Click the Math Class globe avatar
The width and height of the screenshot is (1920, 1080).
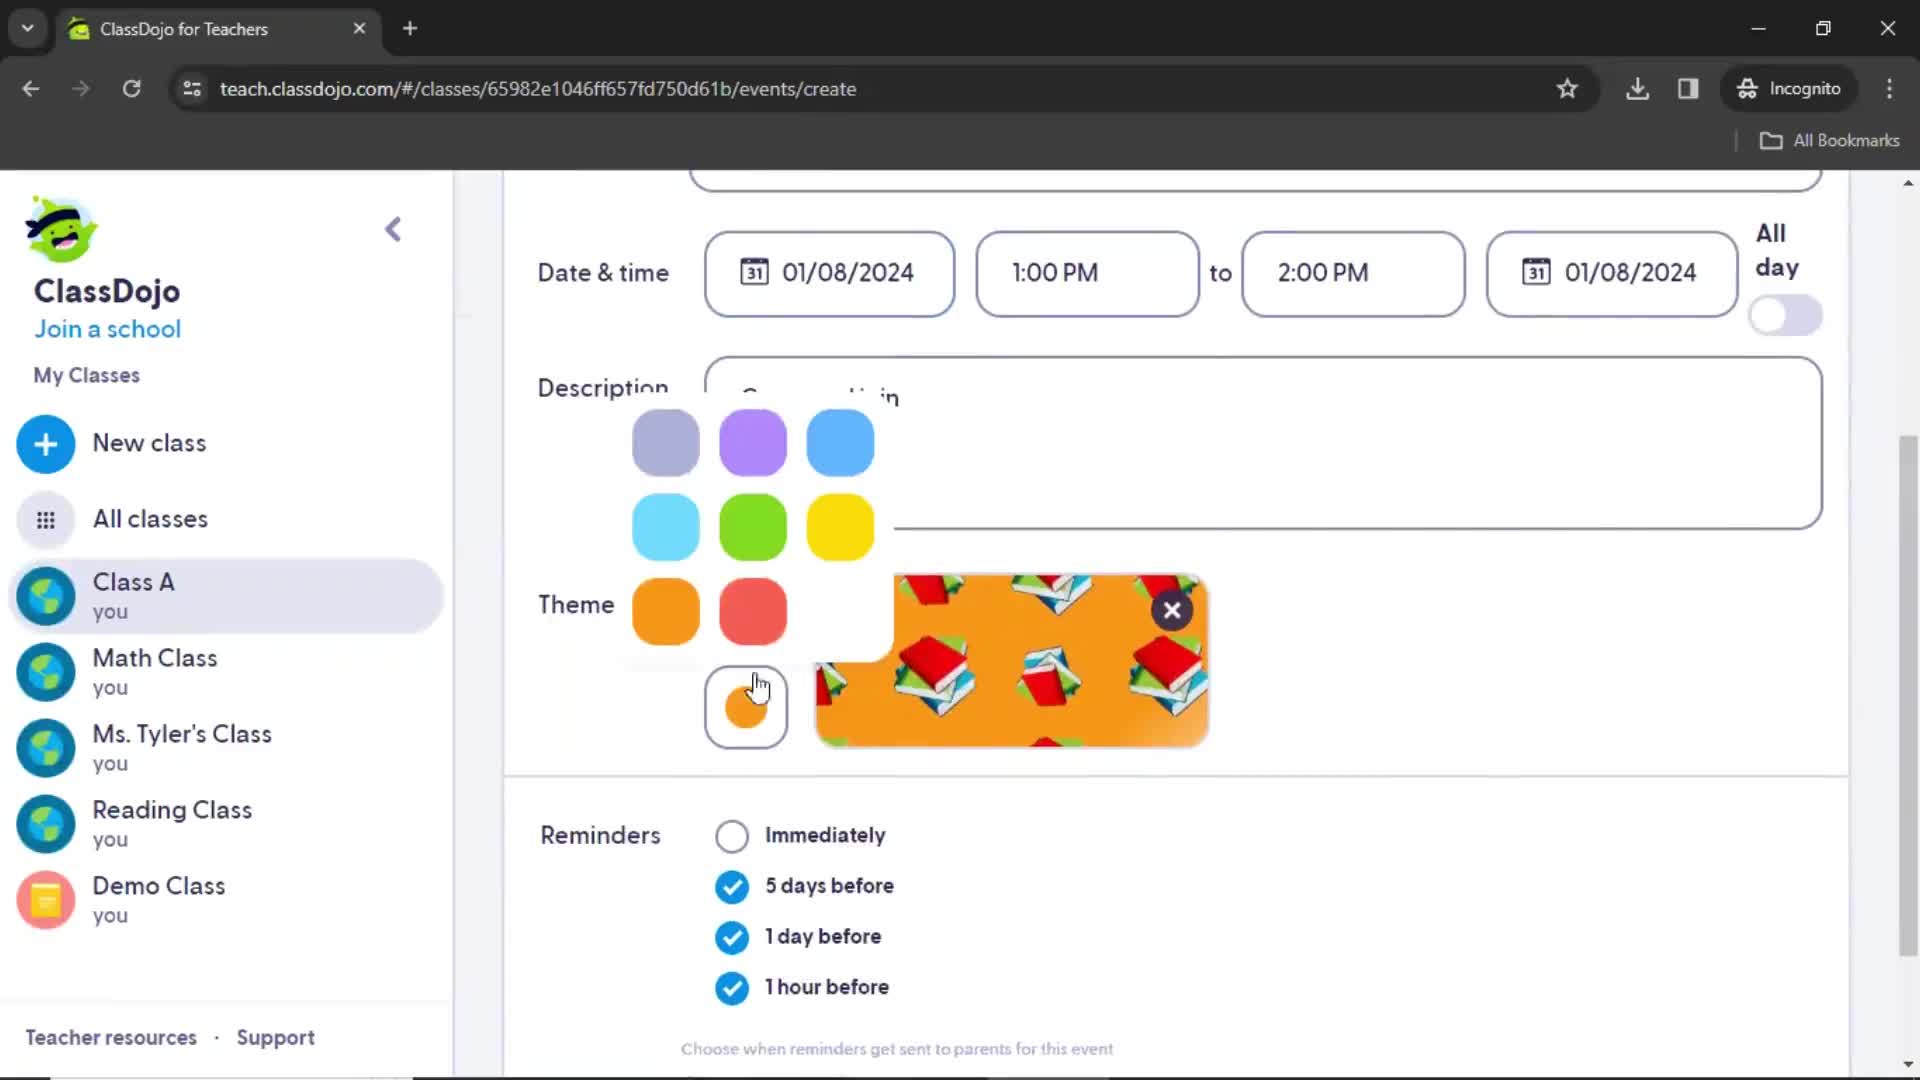pyautogui.click(x=46, y=672)
